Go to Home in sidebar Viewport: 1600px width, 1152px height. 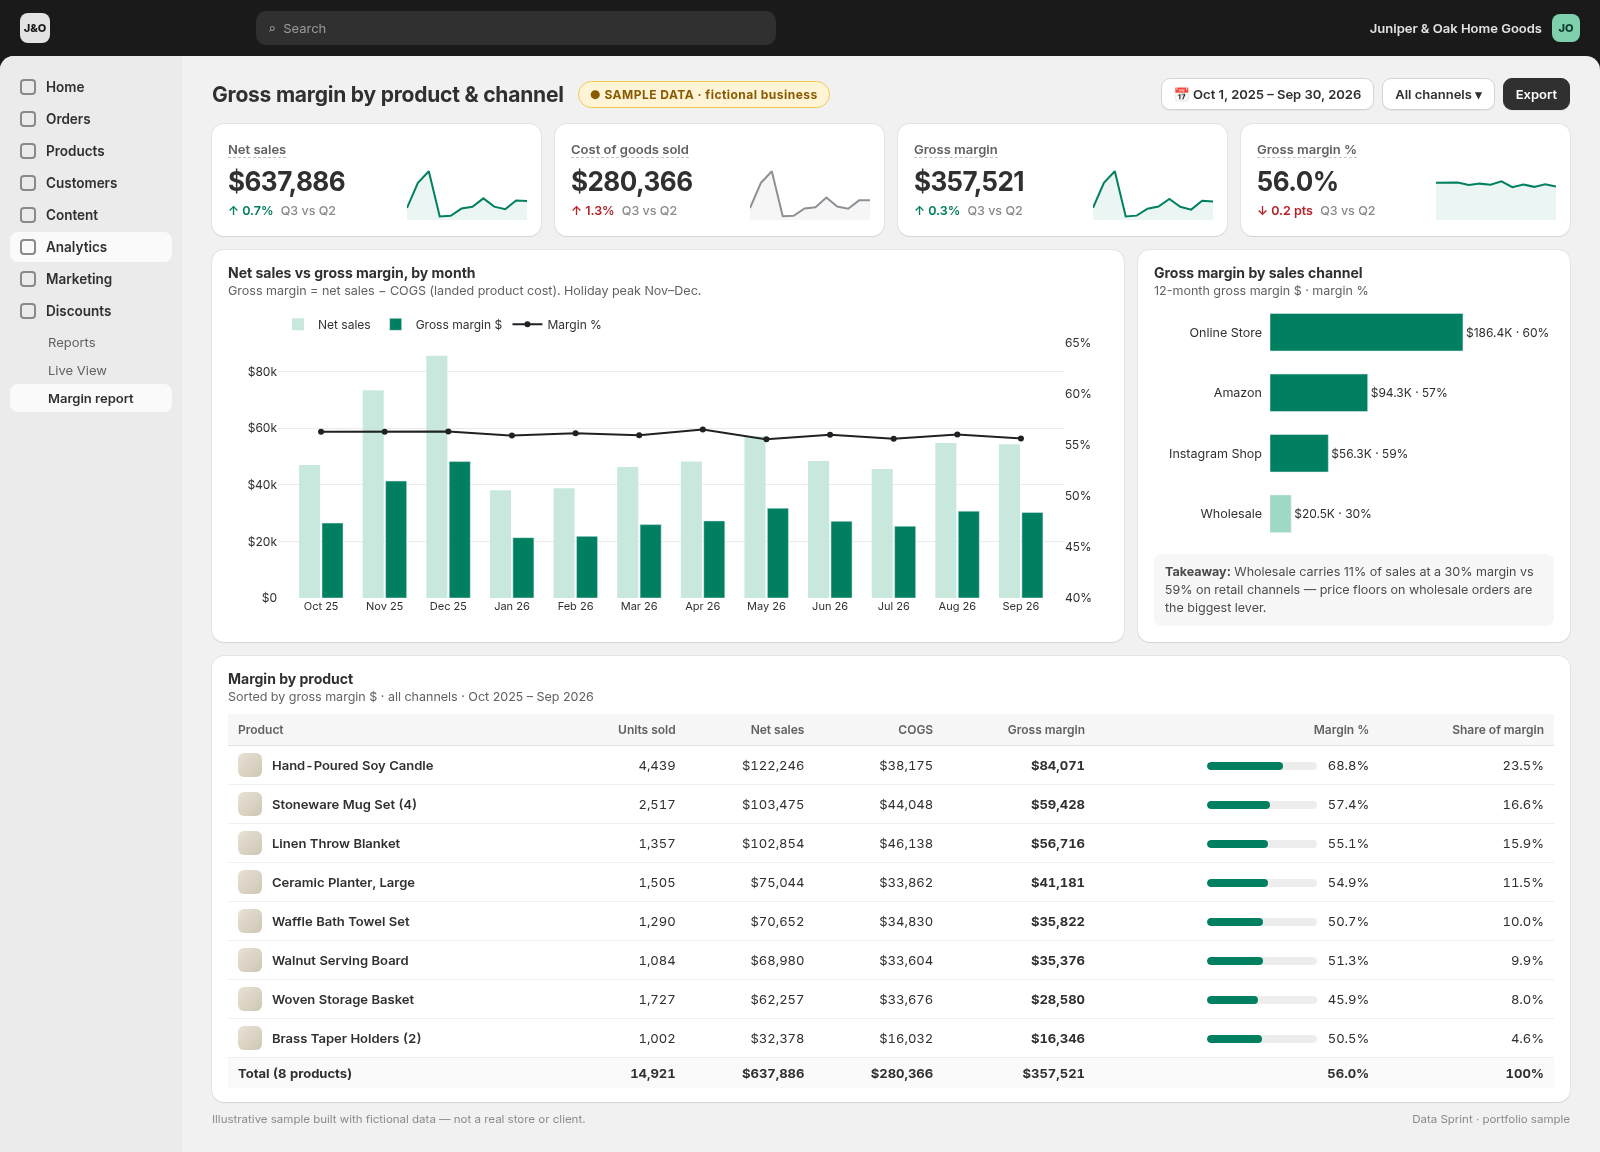tap(91, 87)
